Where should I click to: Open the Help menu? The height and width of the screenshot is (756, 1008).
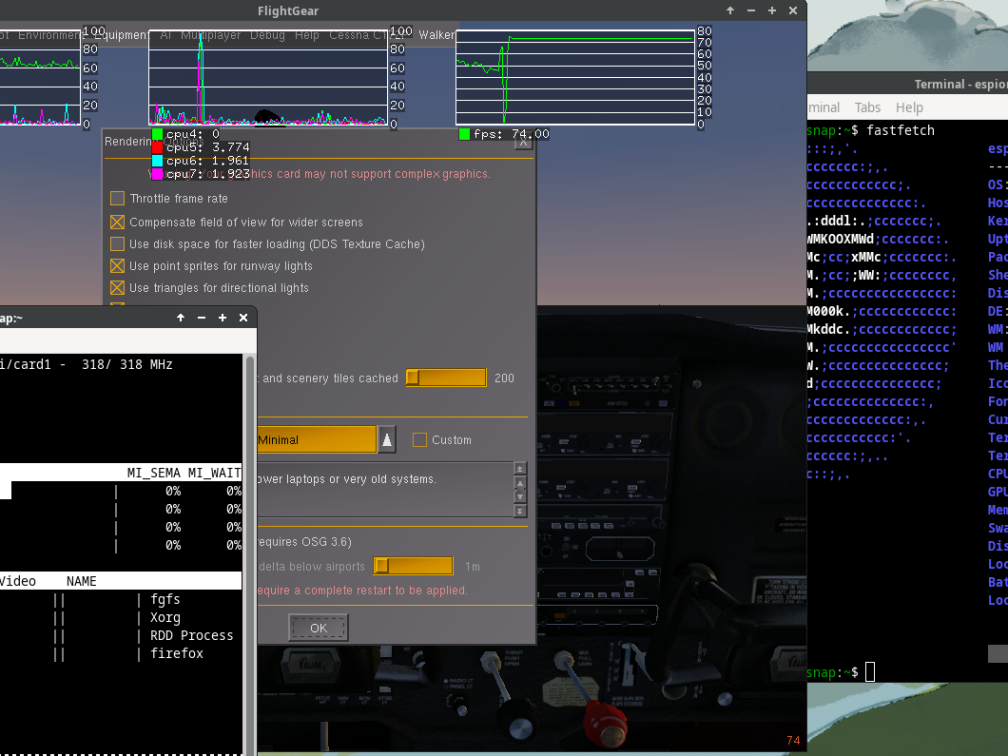(x=307, y=34)
